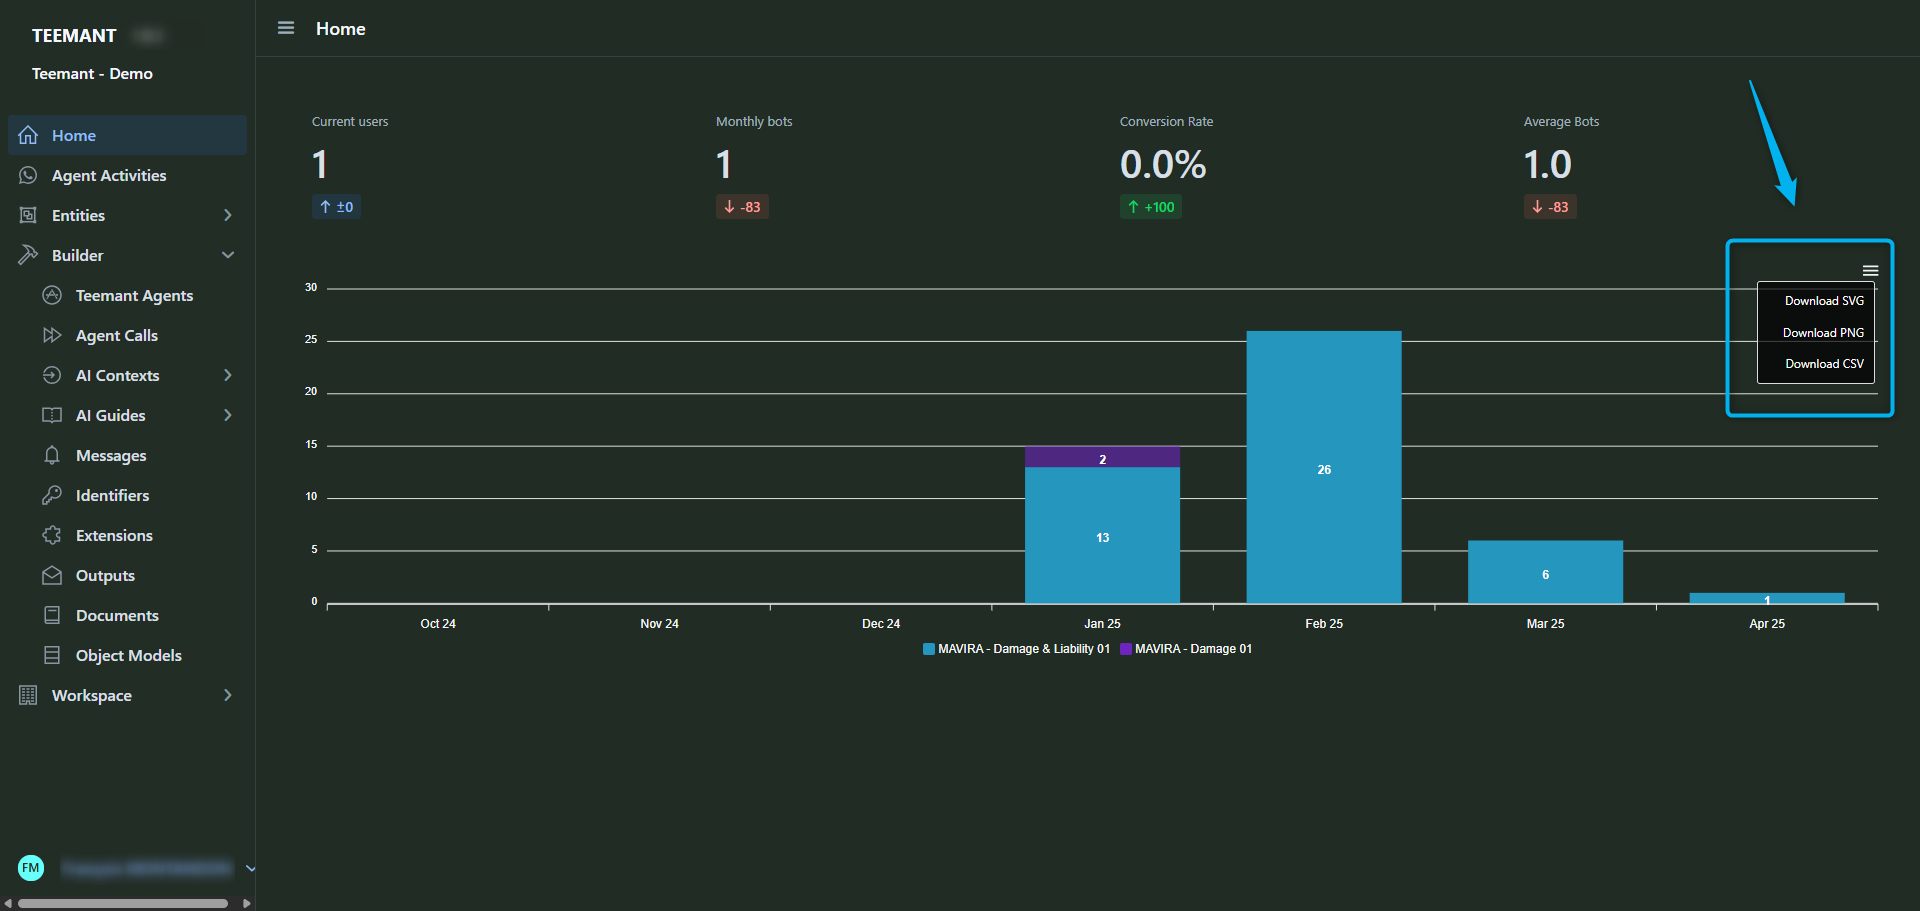Collapse the Builder section chevron

228,255
